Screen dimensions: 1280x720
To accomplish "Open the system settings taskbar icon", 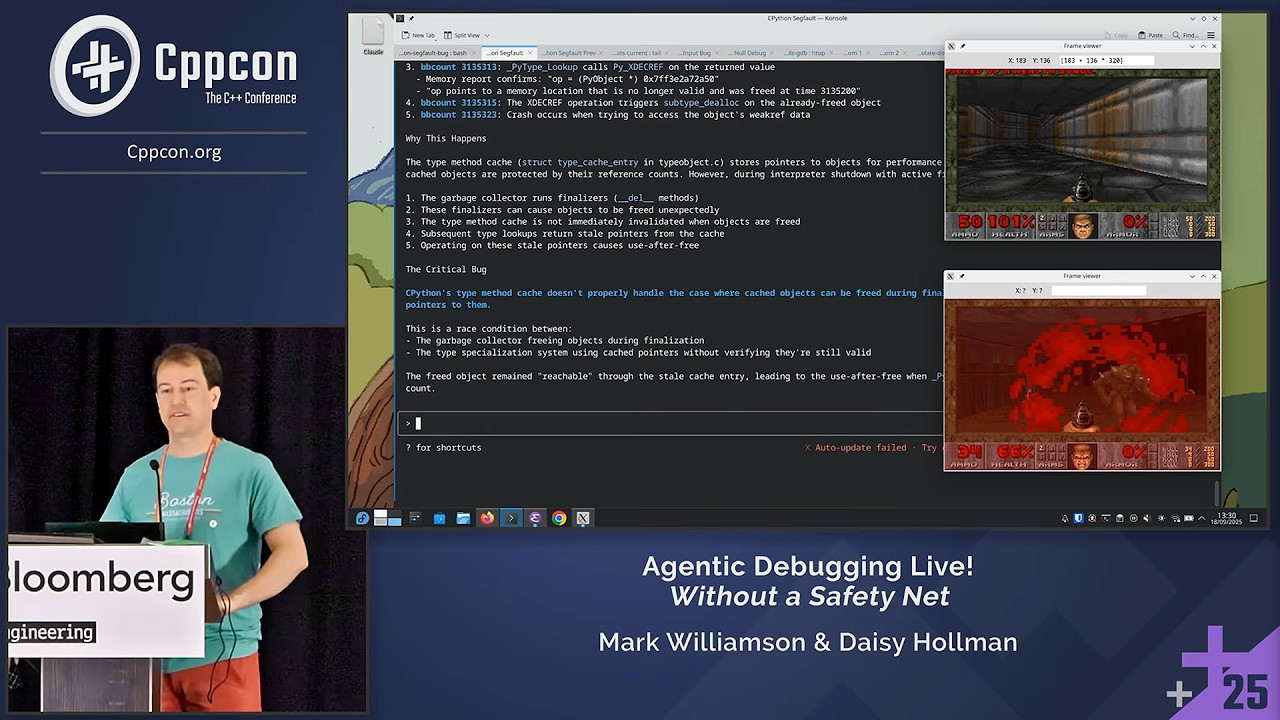I will tap(415, 518).
